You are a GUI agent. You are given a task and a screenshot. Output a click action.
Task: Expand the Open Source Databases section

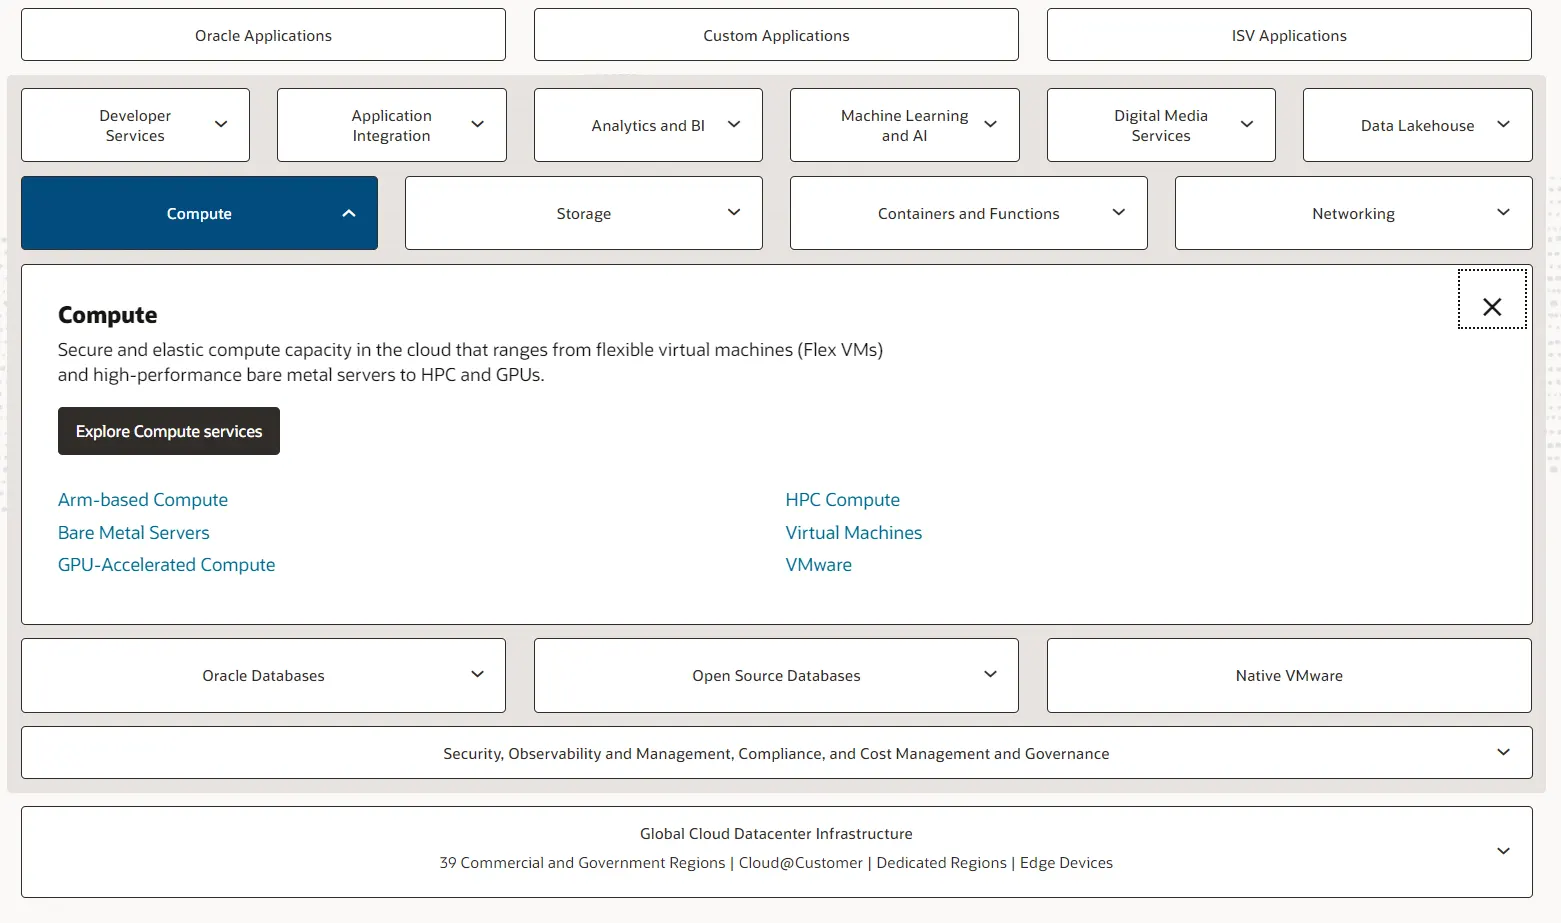pos(776,676)
